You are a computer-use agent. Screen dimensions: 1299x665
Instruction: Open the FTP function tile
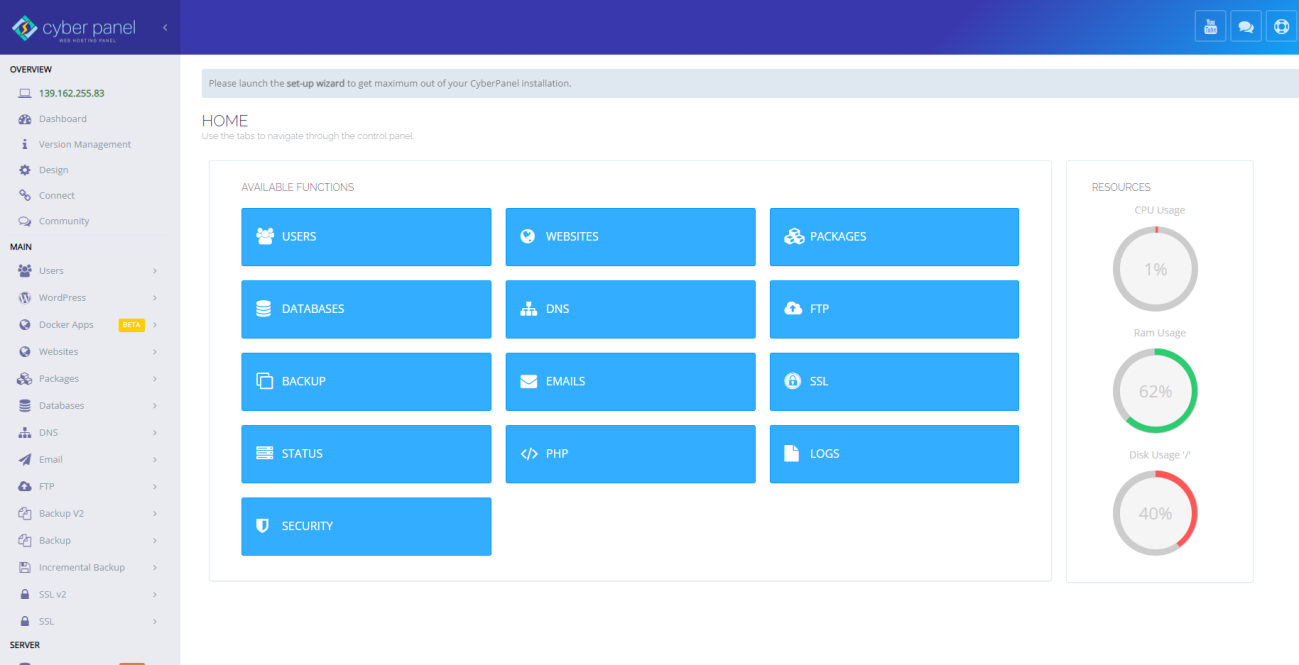pyautogui.click(x=894, y=309)
